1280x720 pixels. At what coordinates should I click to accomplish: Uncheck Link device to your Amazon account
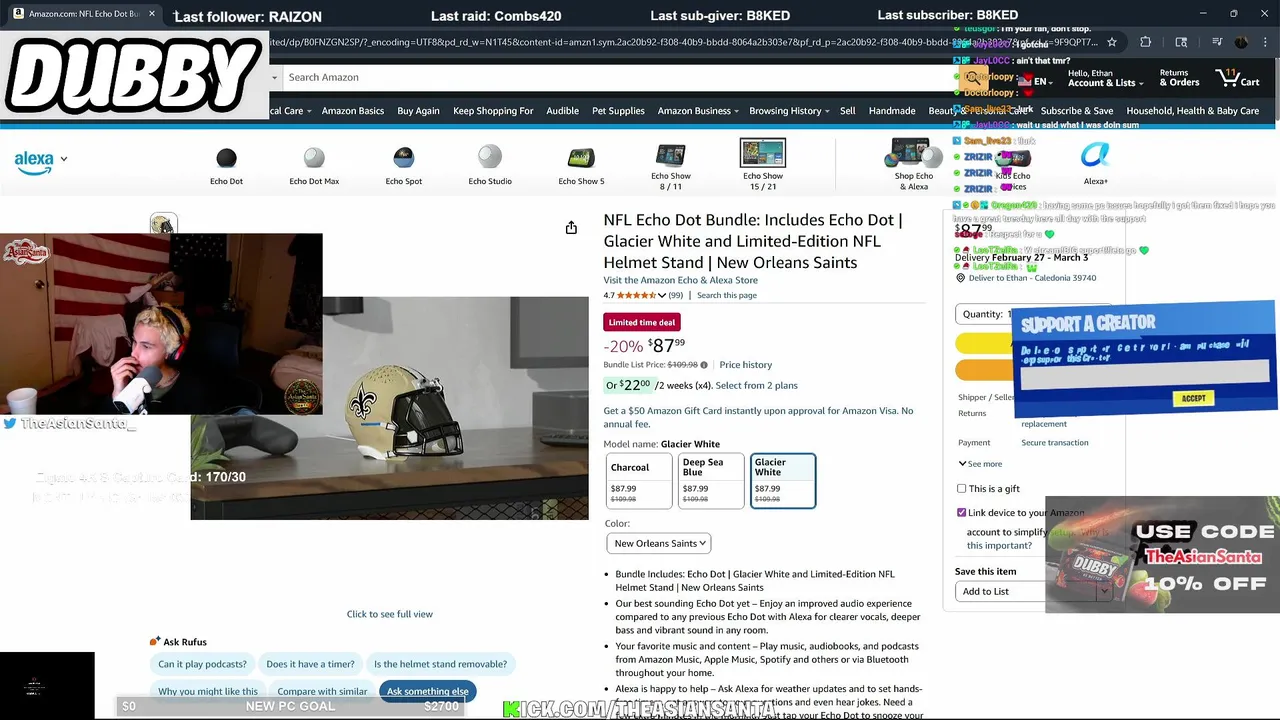click(x=962, y=513)
